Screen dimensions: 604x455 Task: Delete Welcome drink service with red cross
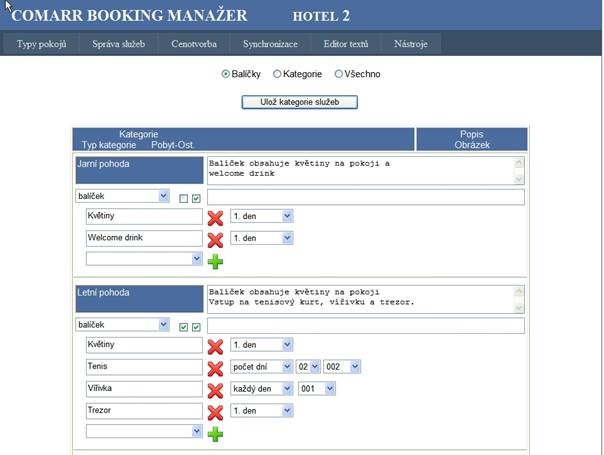(215, 240)
